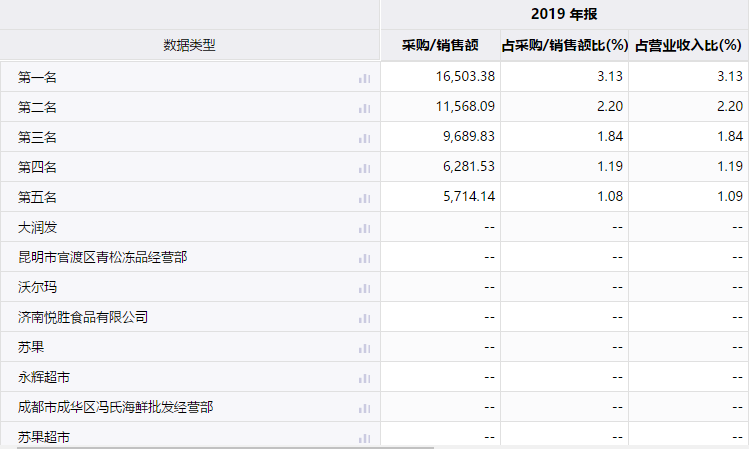Viewport: 749px width, 449px height.
Task: Open the chart icon for 大润发
Action: click(x=365, y=228)
